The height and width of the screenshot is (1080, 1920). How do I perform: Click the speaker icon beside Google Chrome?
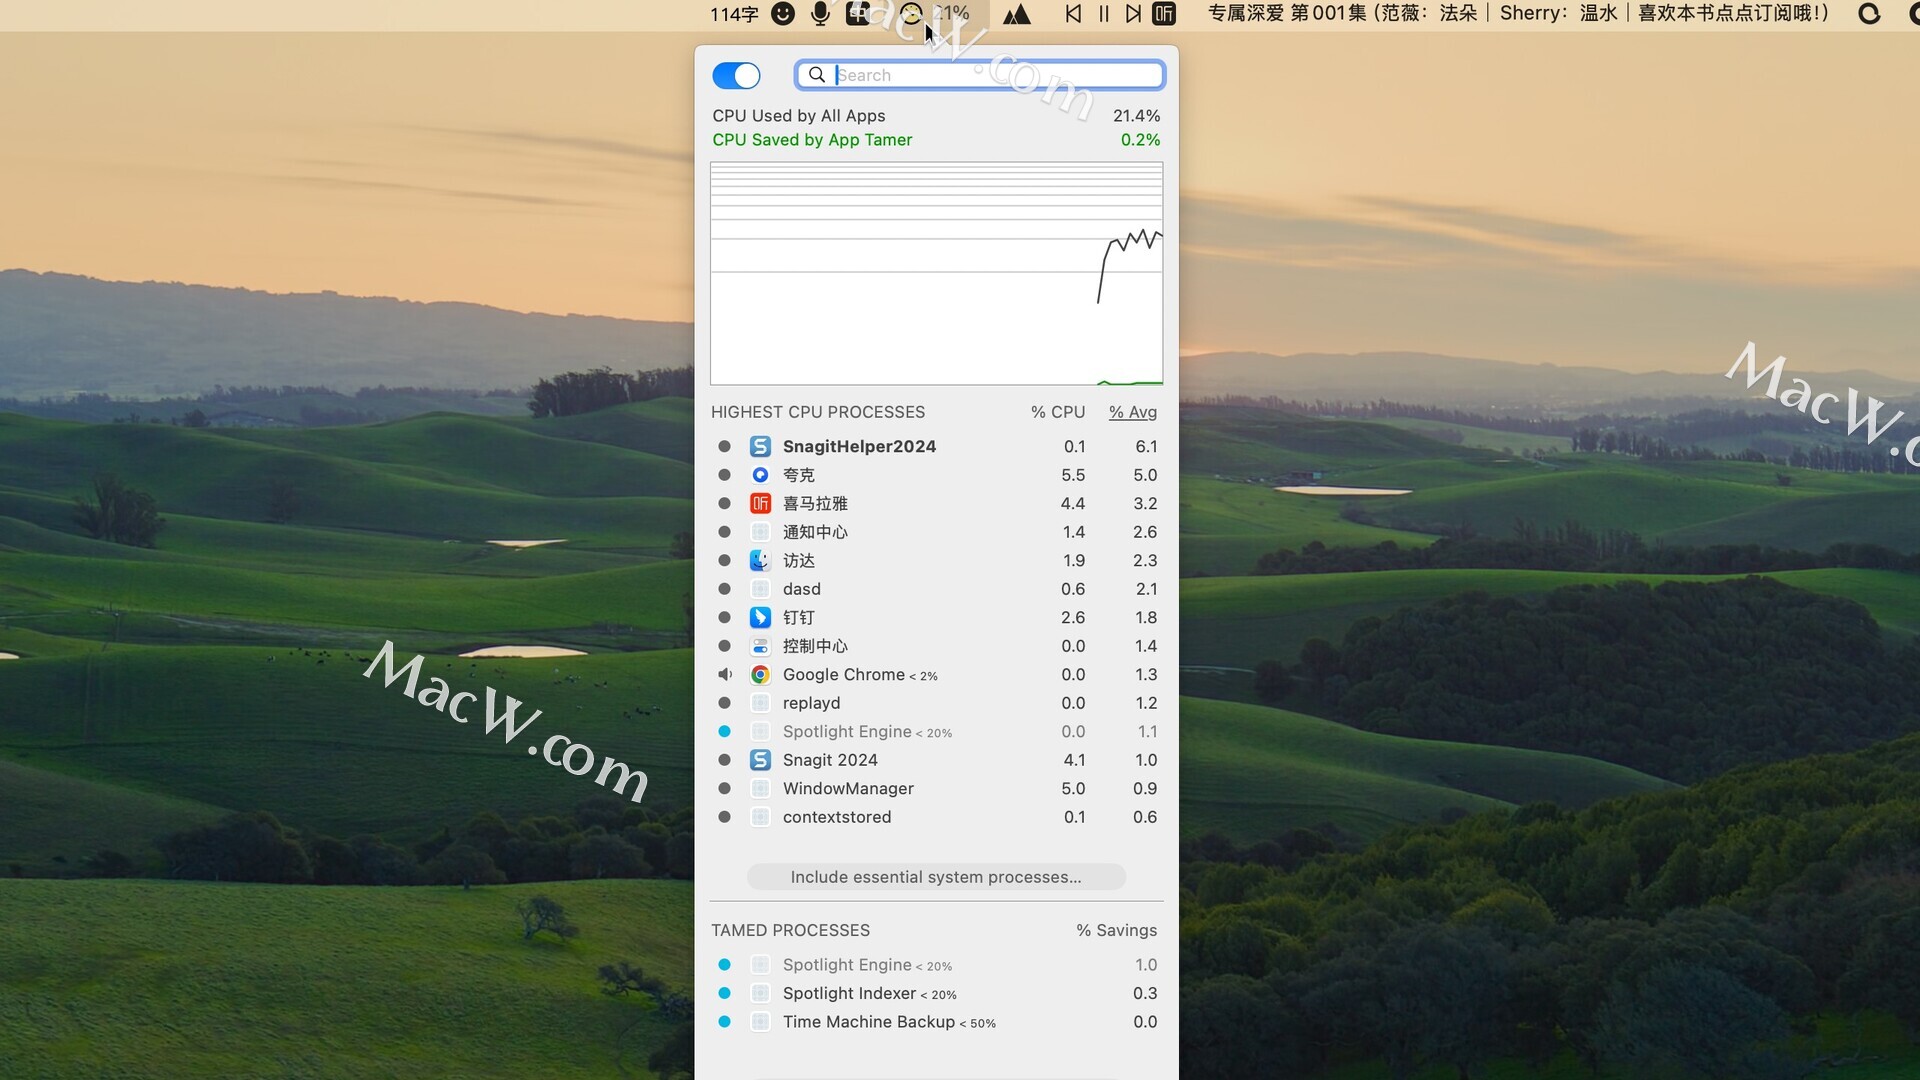725,675
